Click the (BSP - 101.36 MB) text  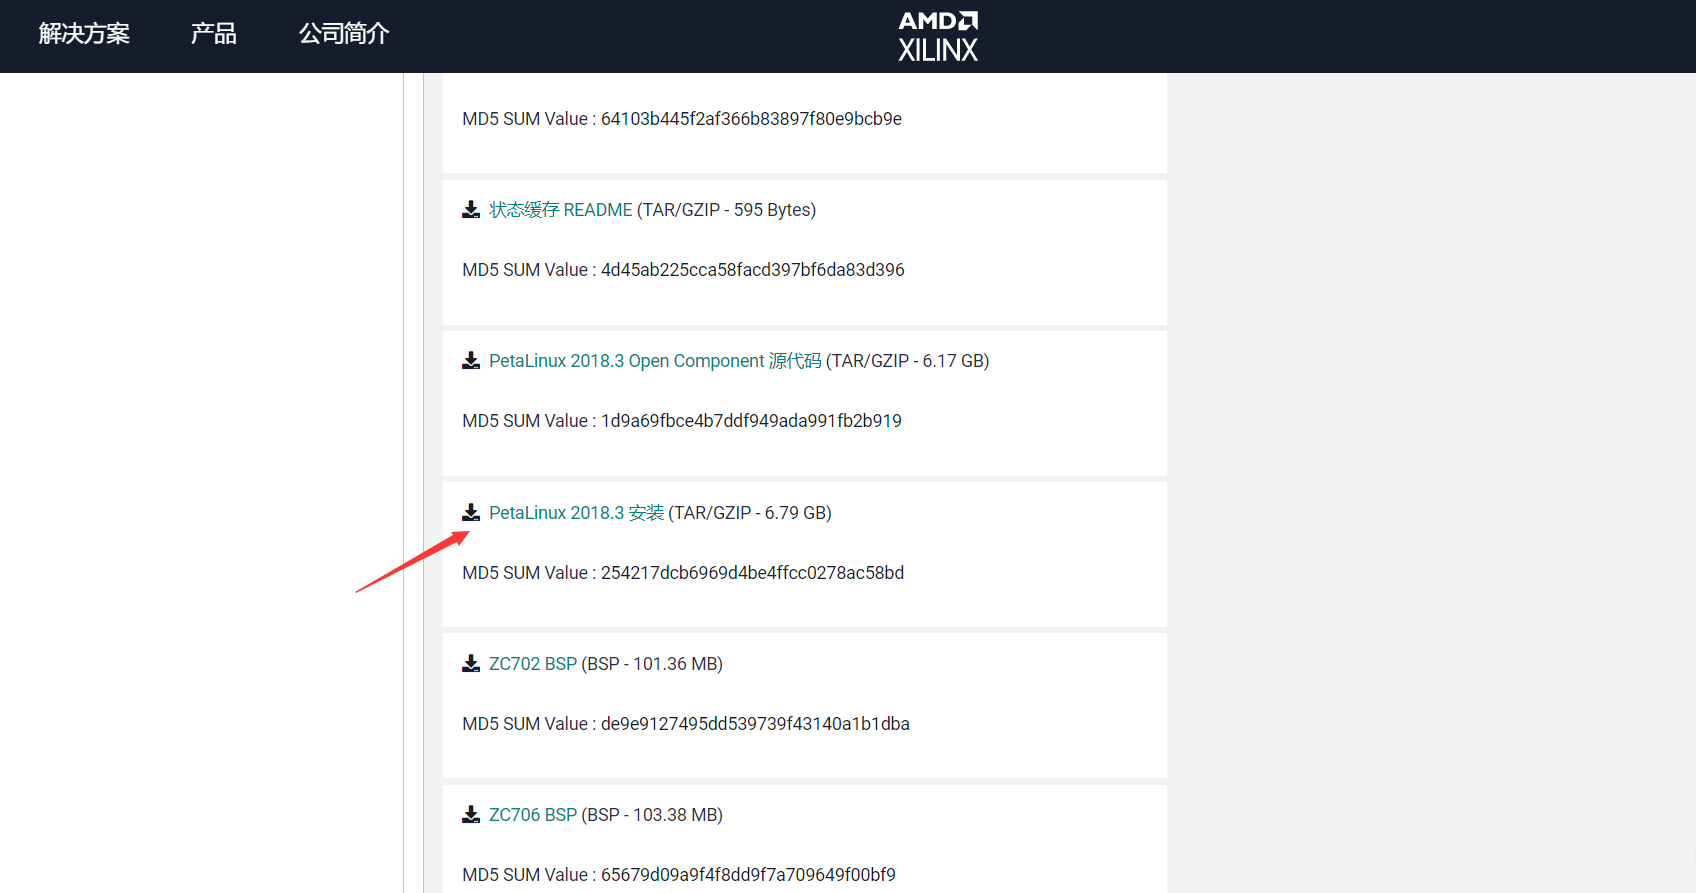pos(652,664)
